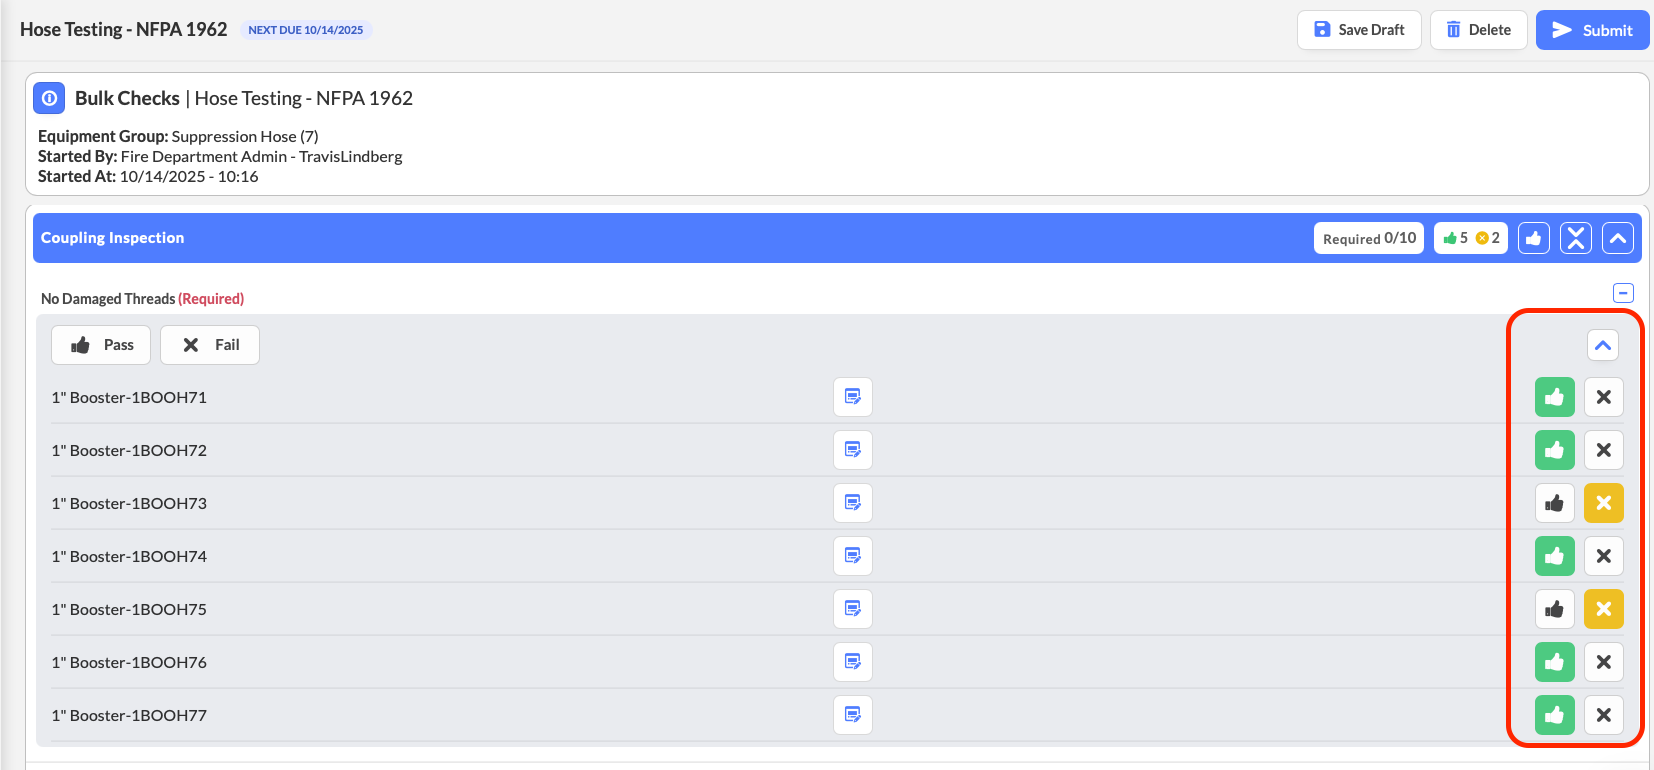Viewport: 1654px width, 770px height.
Task: Open notes icon for 1" Booster-1BOOH71
Action: (x=852, y=397)
